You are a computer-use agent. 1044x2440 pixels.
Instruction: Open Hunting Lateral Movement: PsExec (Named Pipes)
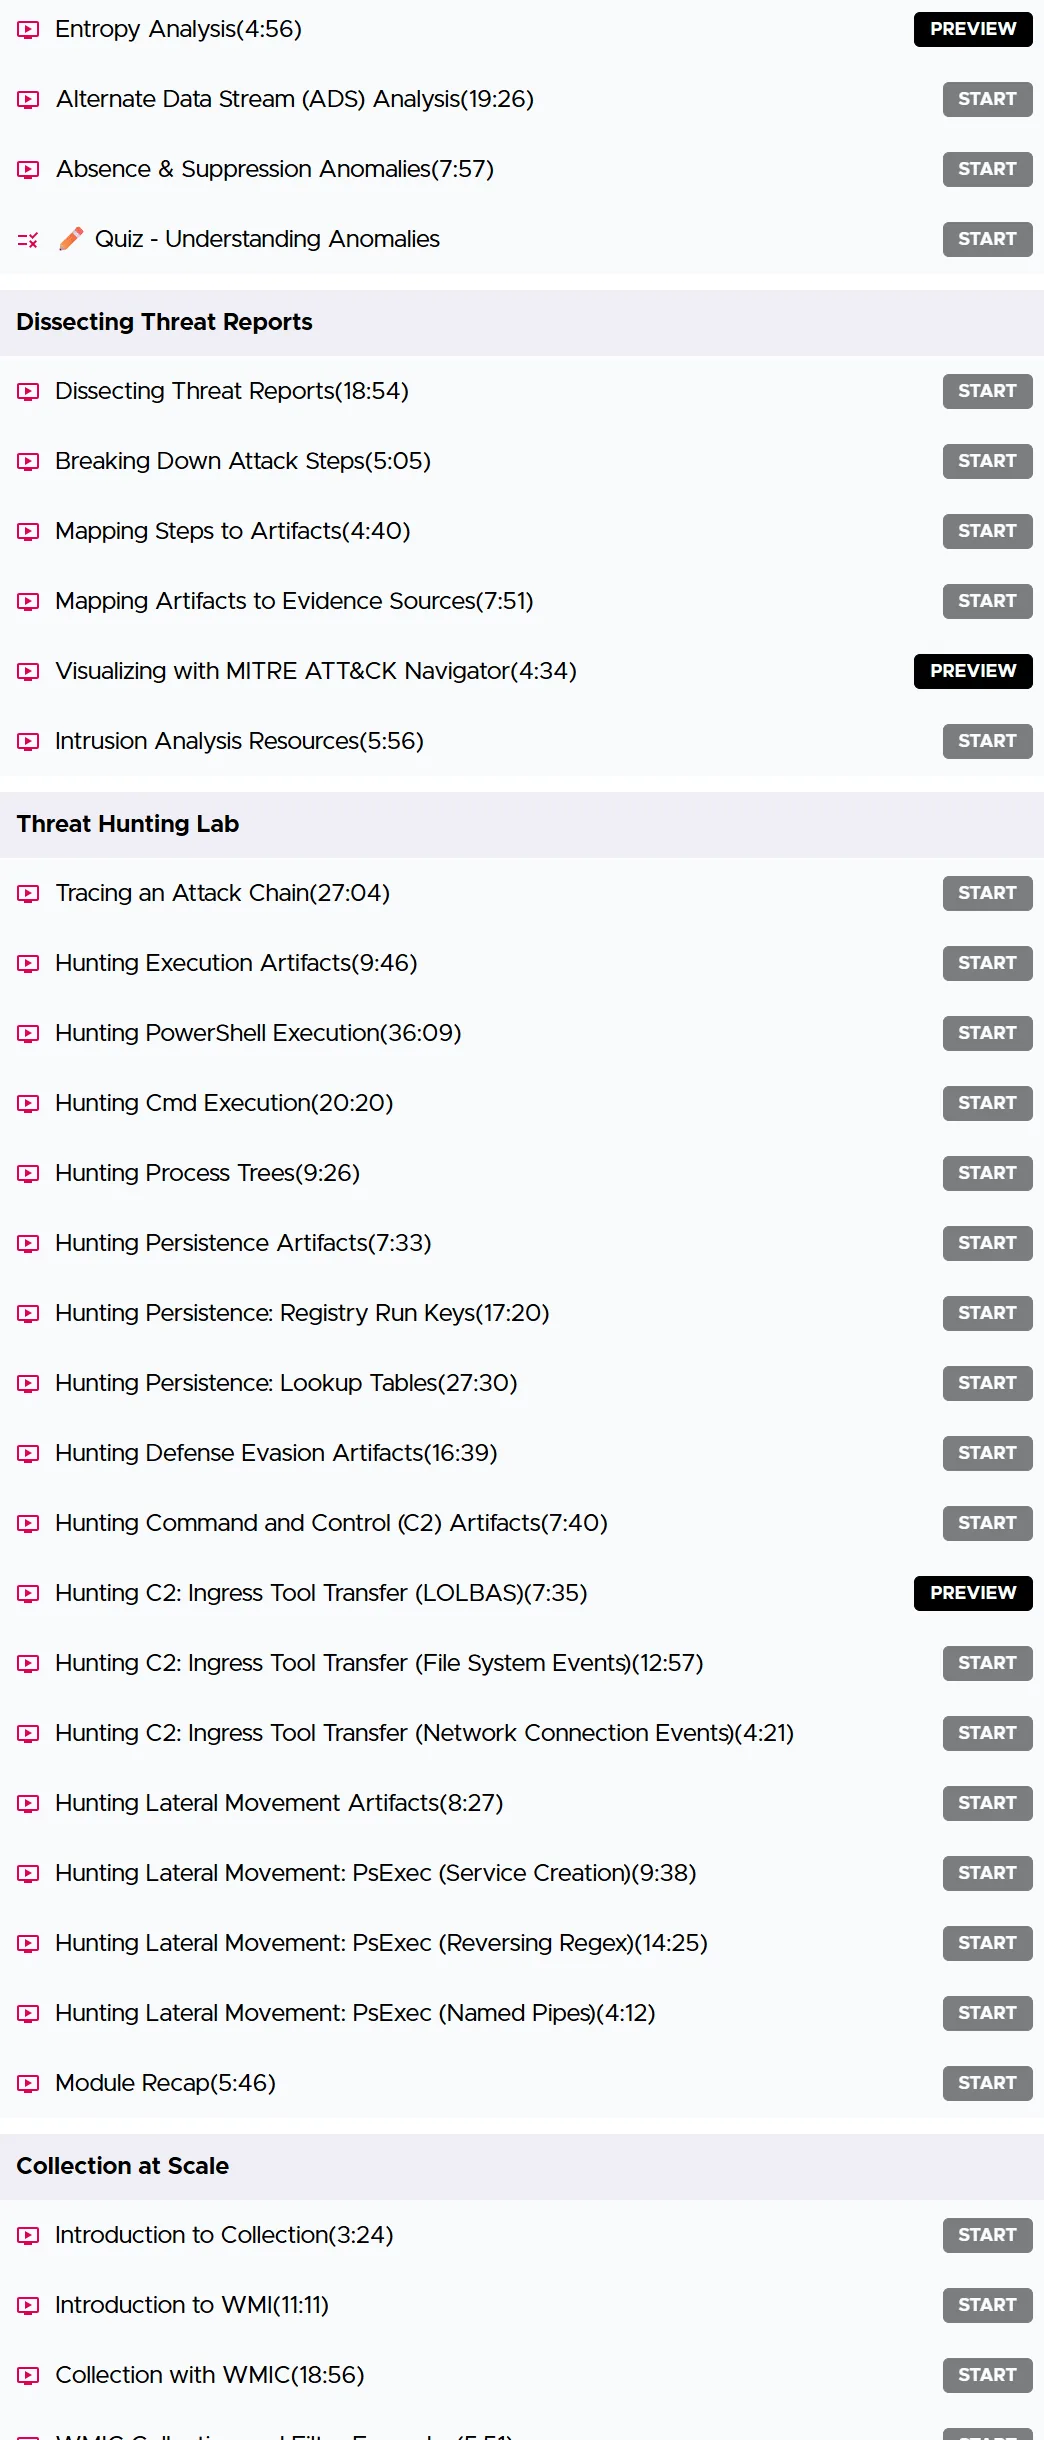(355, 2013)
